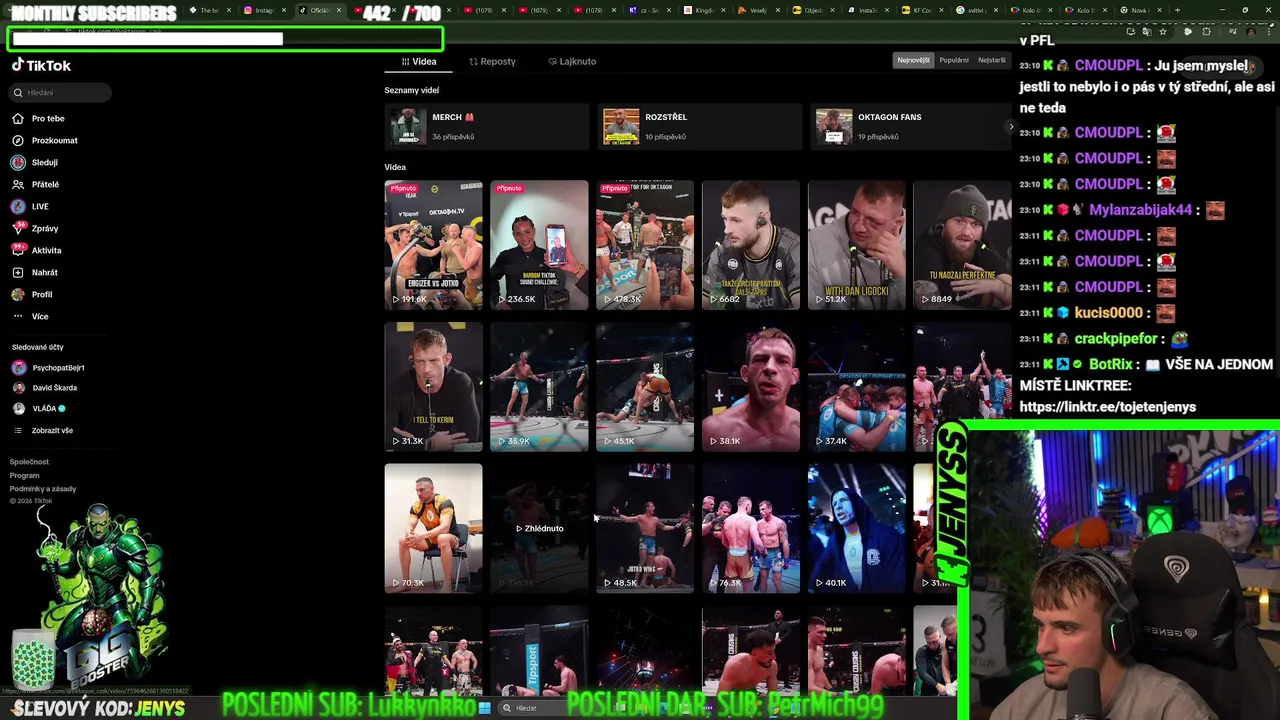Switch to the Videa tab

pos(419,61)
